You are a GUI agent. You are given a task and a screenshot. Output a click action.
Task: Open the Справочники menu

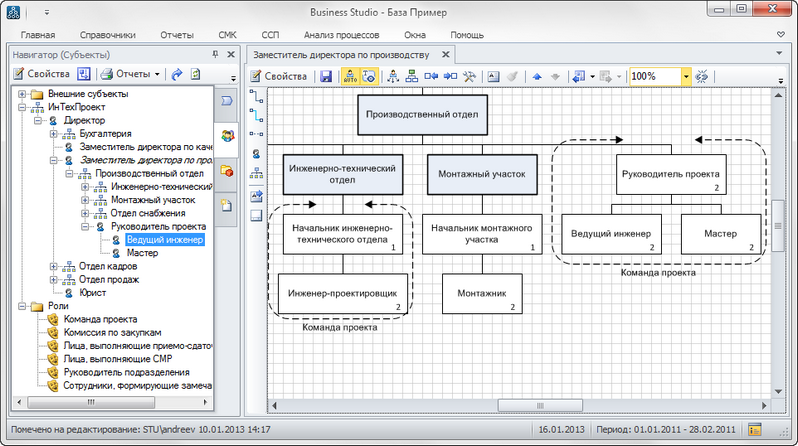(x=107, y=35)
